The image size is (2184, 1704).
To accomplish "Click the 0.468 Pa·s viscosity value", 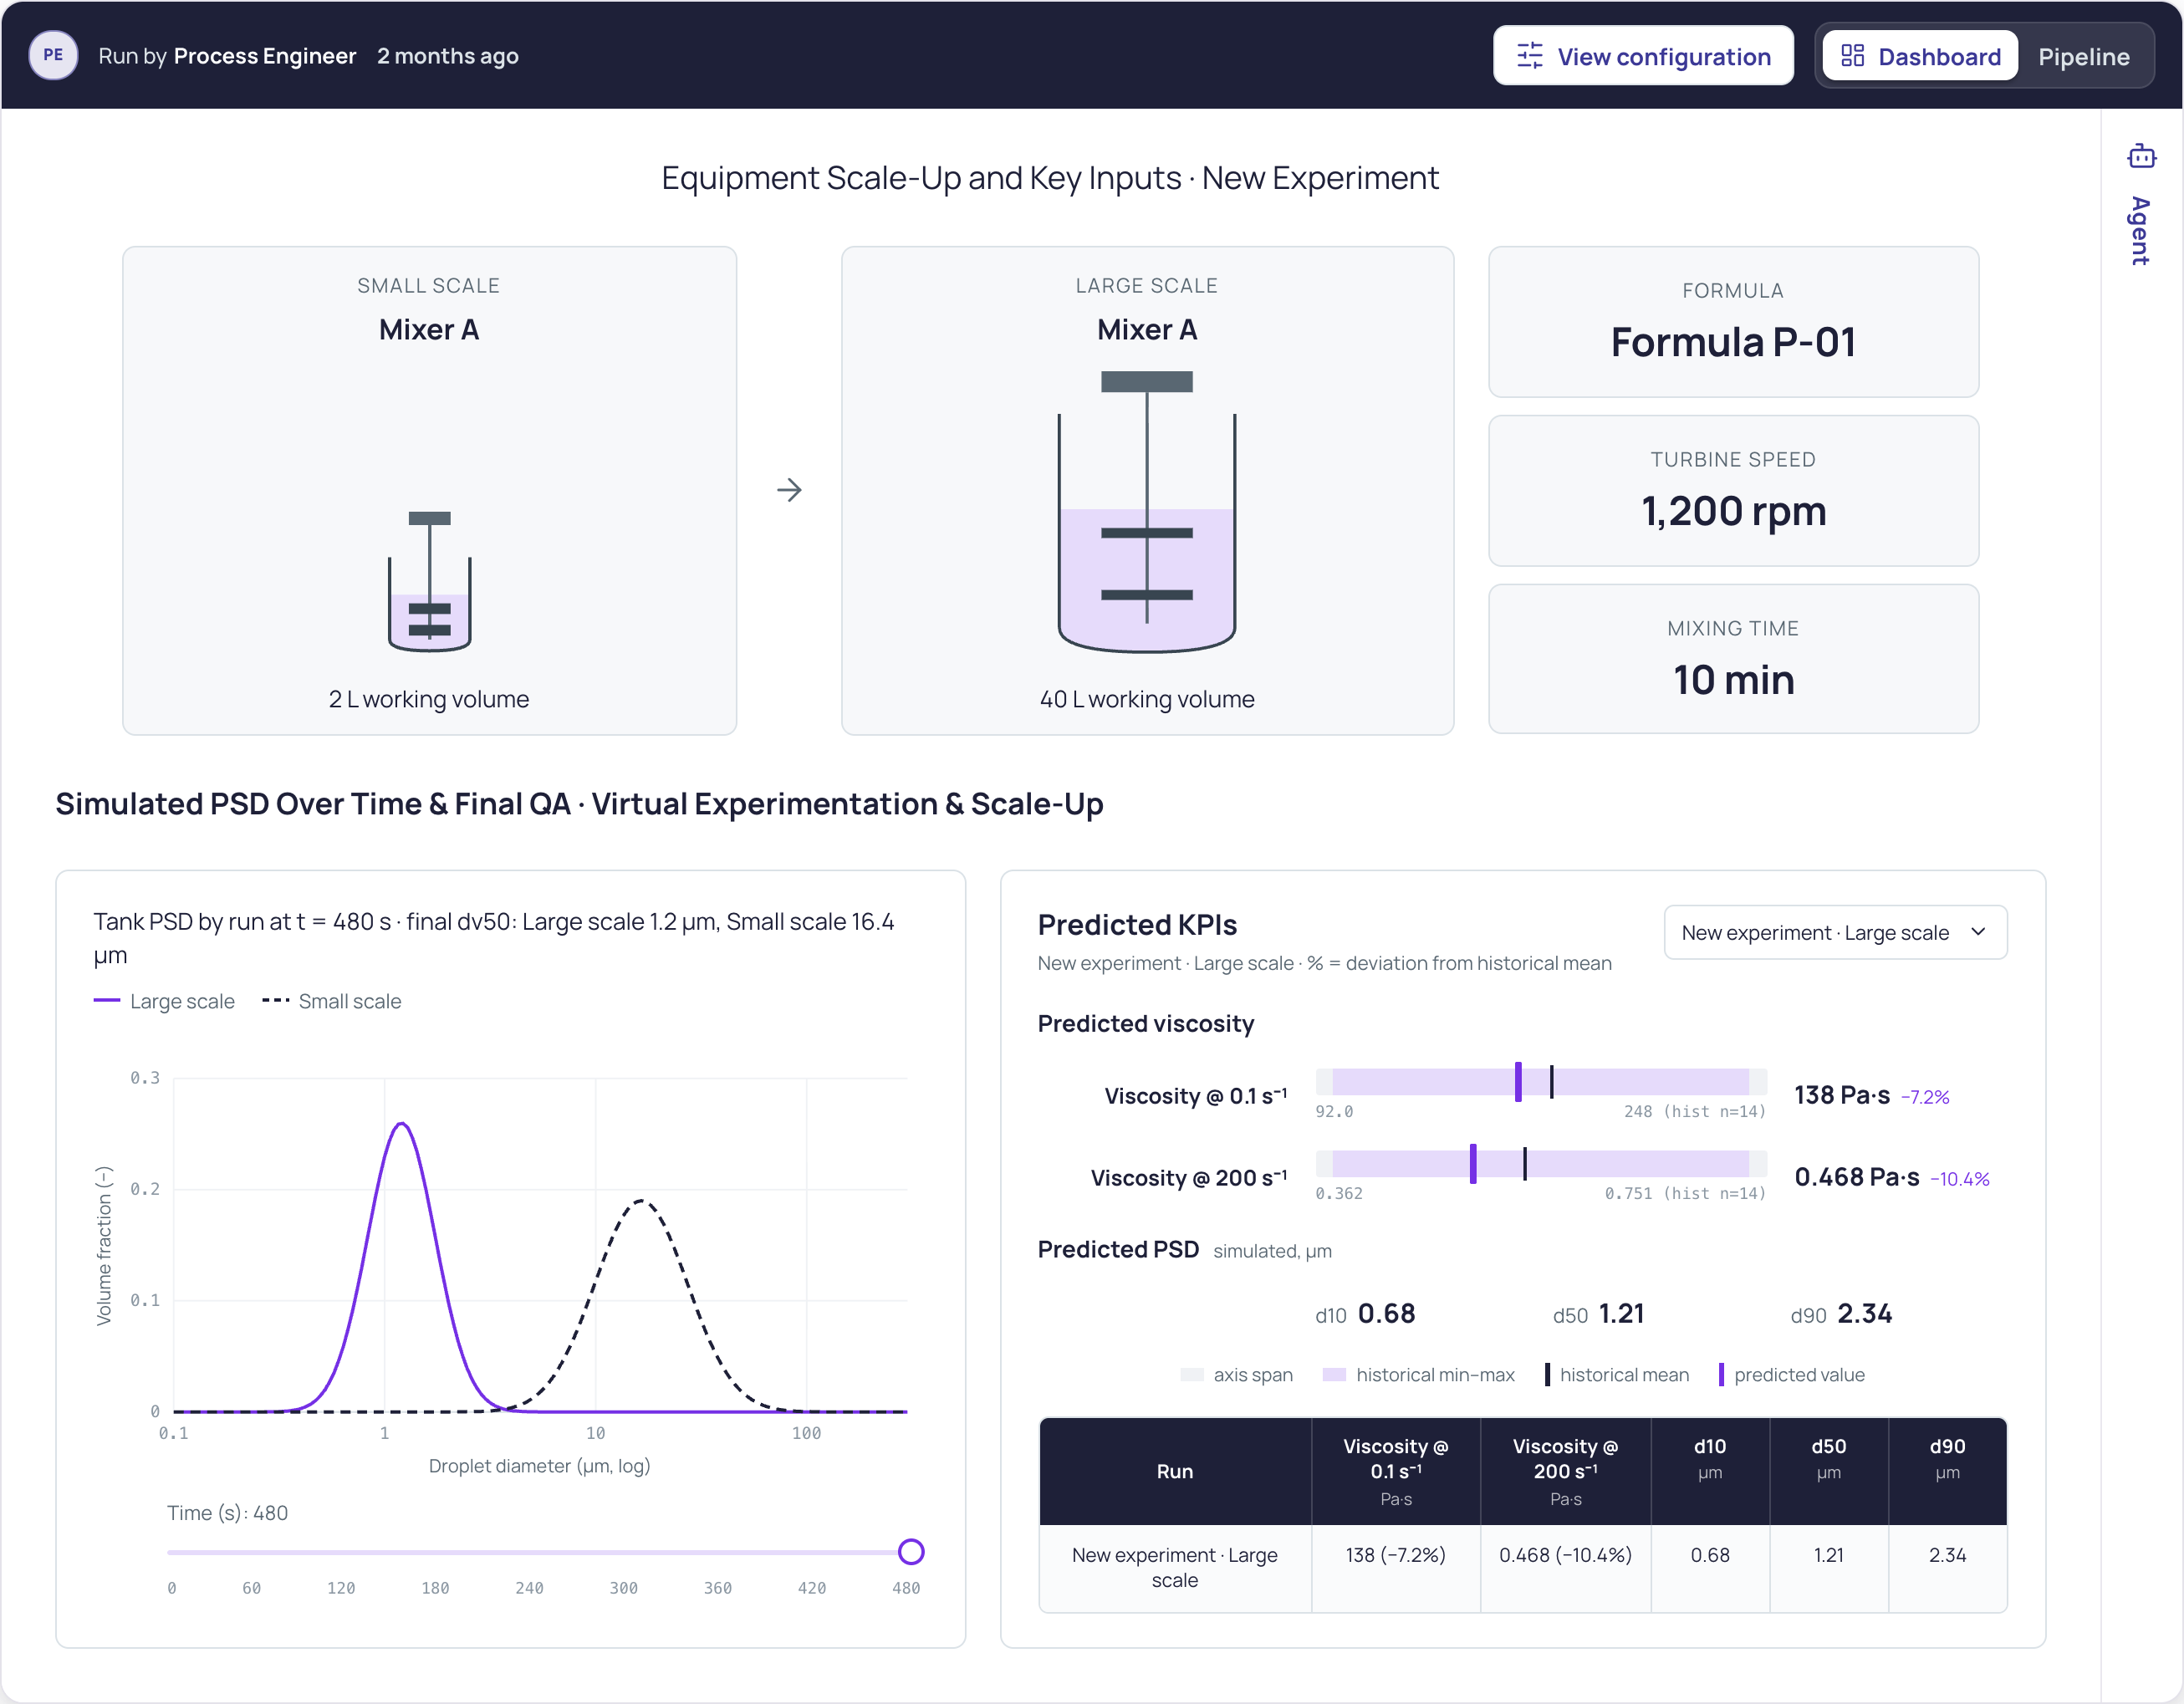I will (x=1856, y=1177).
